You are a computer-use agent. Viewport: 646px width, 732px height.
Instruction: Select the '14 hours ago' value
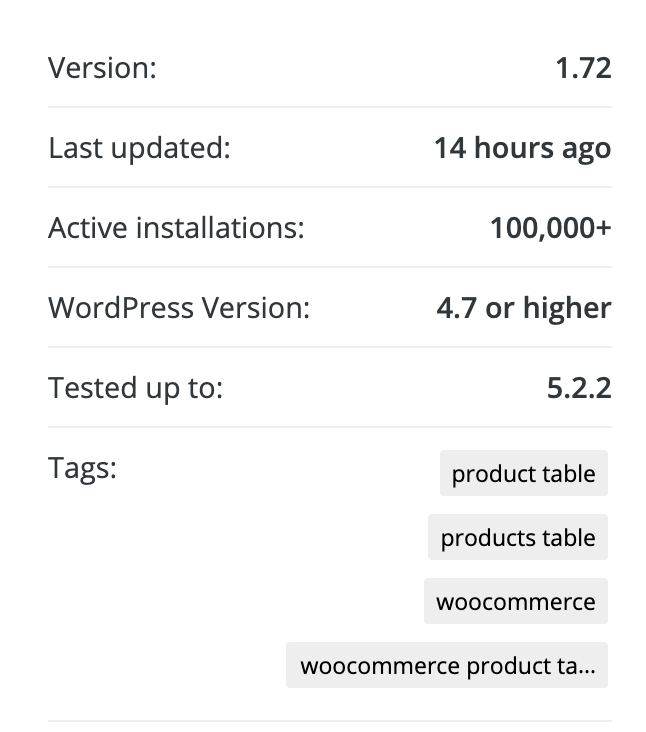(523, 148)
